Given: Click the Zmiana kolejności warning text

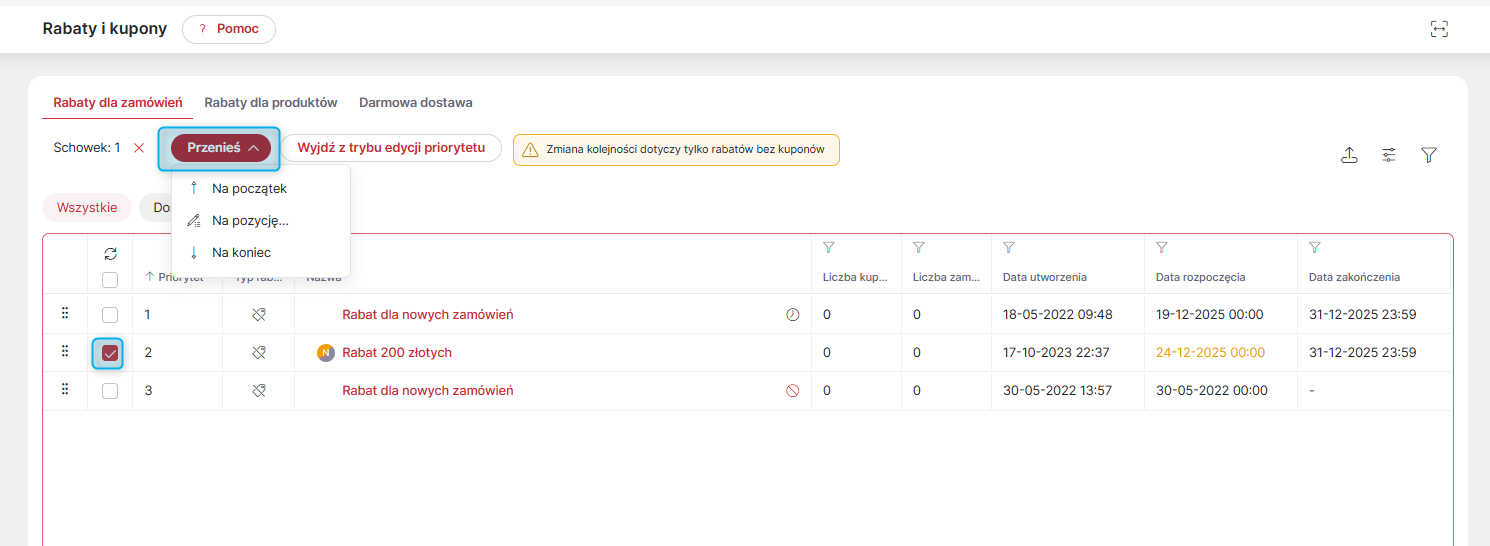Looking at the screenshot, I should point(686,150).
